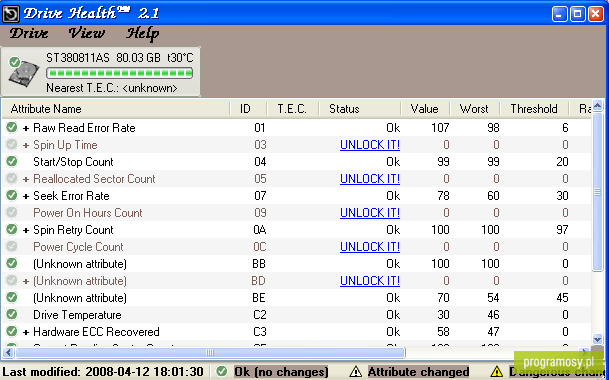This screenshot has height=380, width=609.
Task: Click green status icon for Raw Read Error Rate
Action: 12,127
